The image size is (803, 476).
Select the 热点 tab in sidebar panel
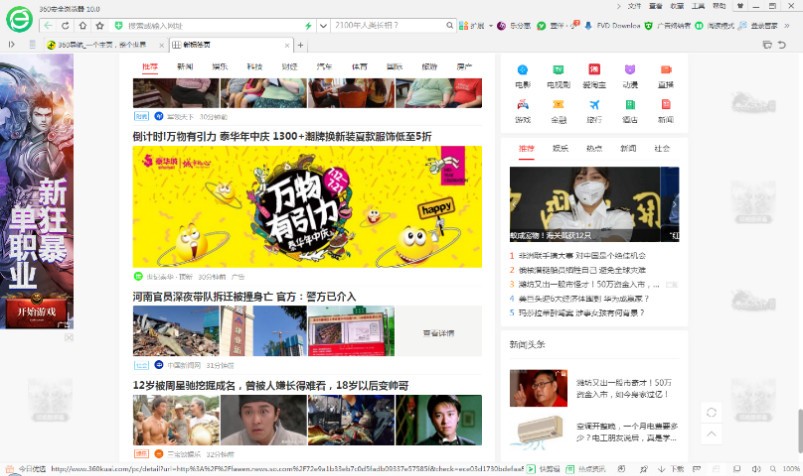pos(594,148)
